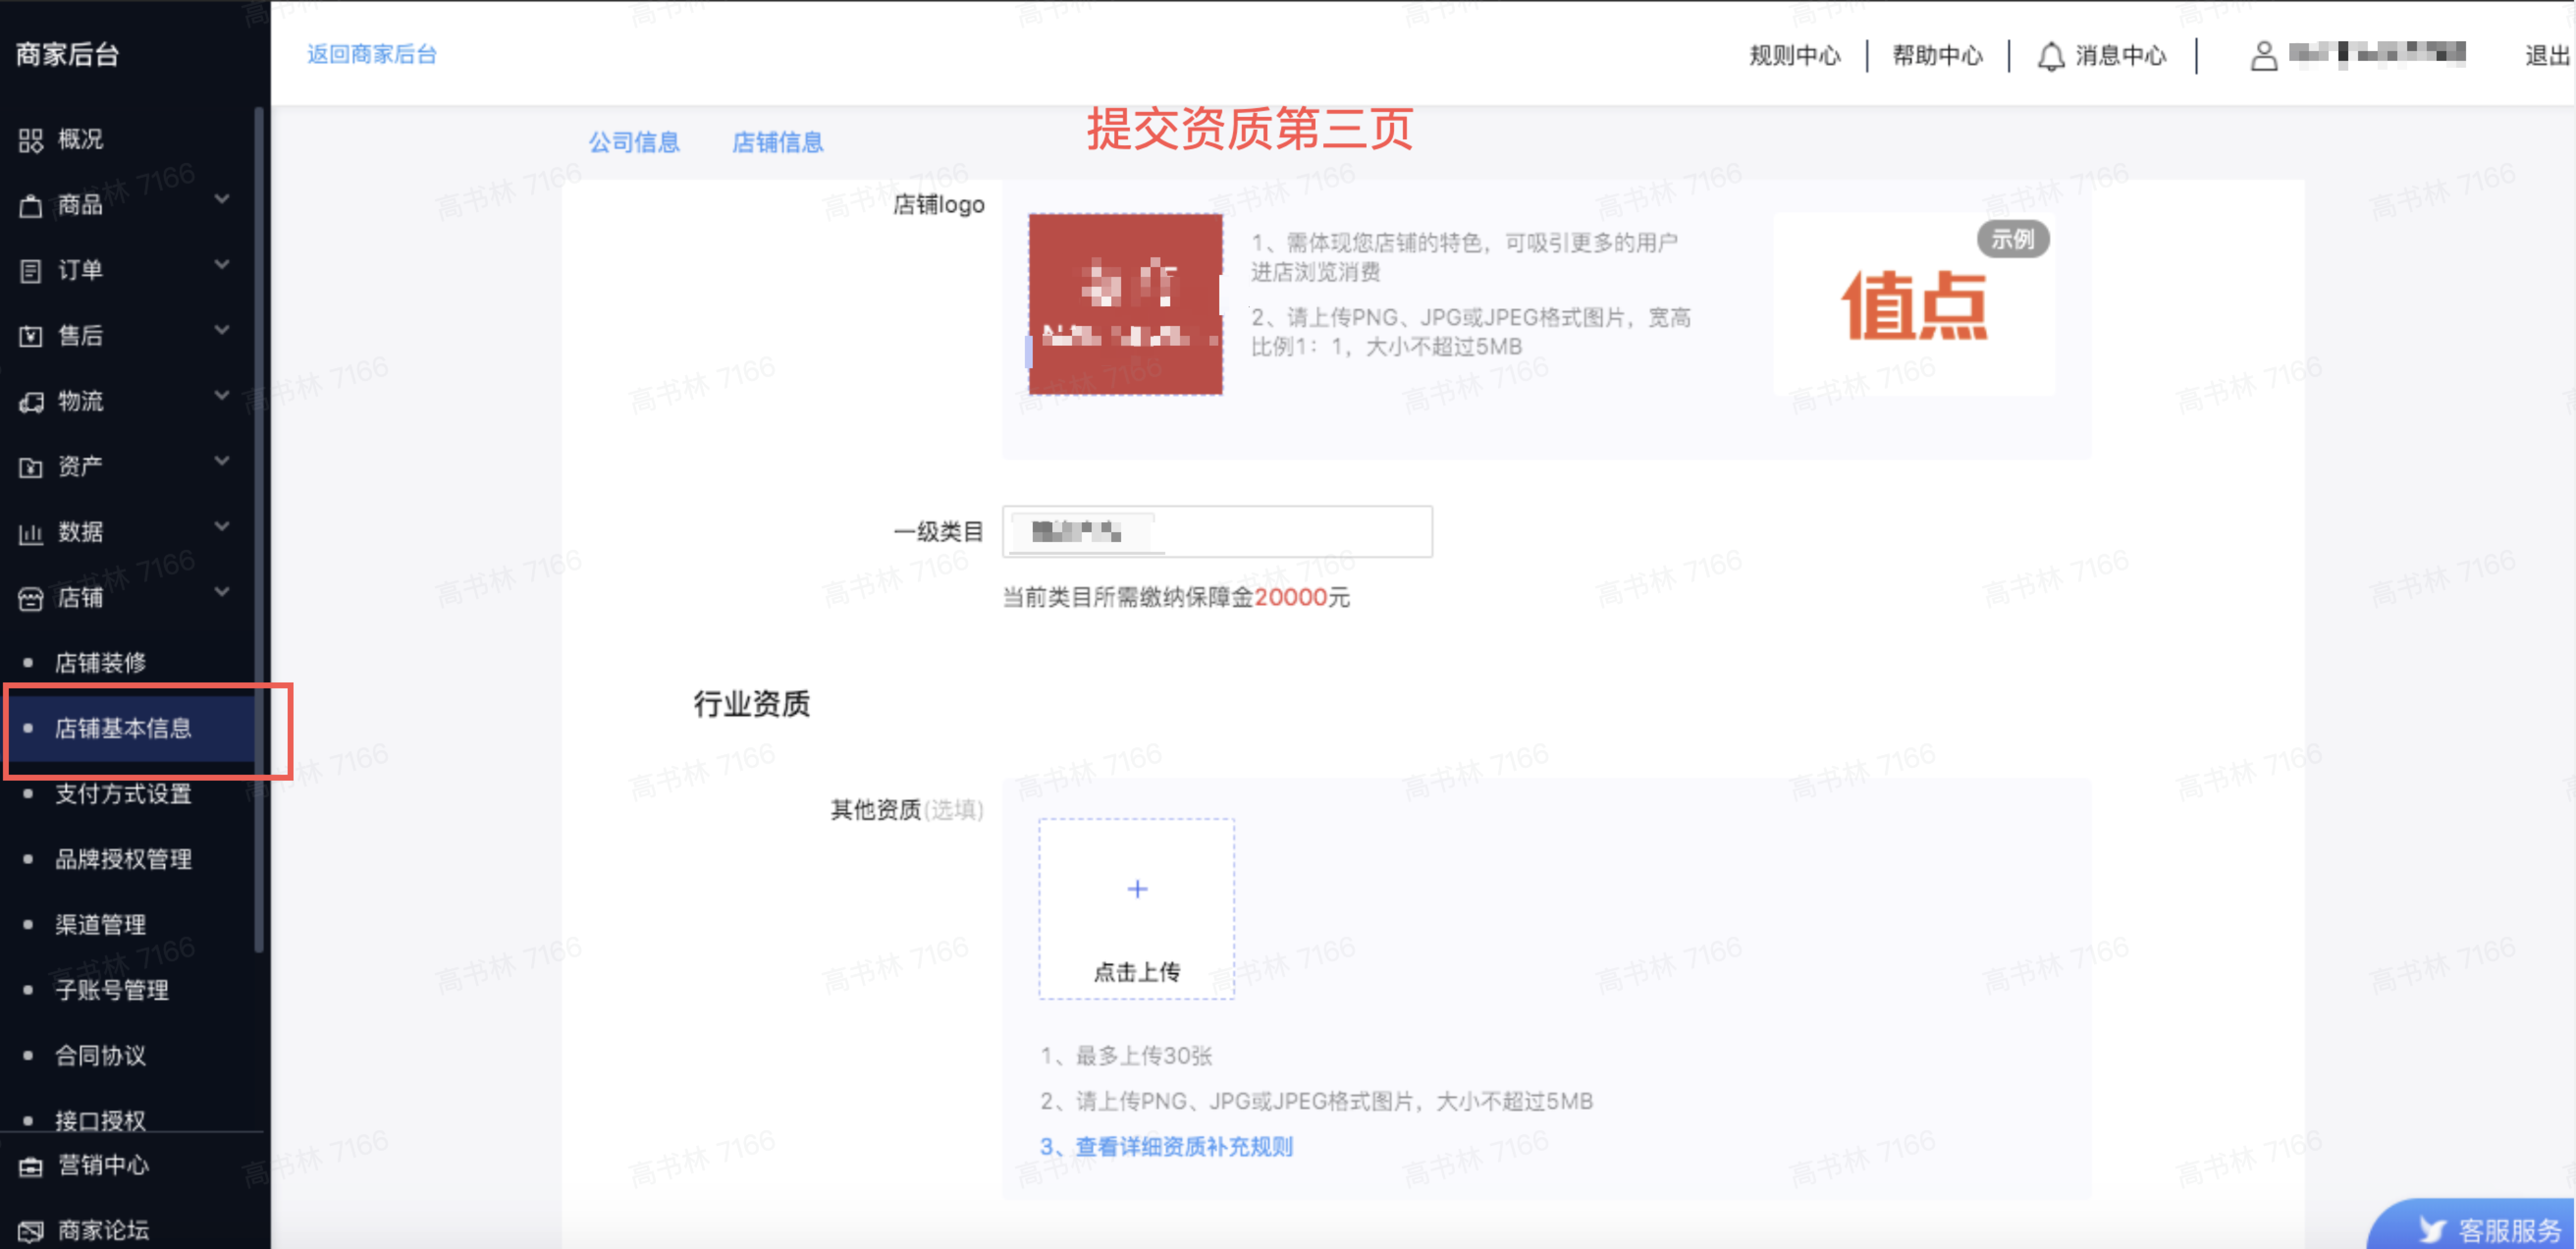Click 点击上传 to add other qualification
Screen dimensions: 2576x1249
1137,909
